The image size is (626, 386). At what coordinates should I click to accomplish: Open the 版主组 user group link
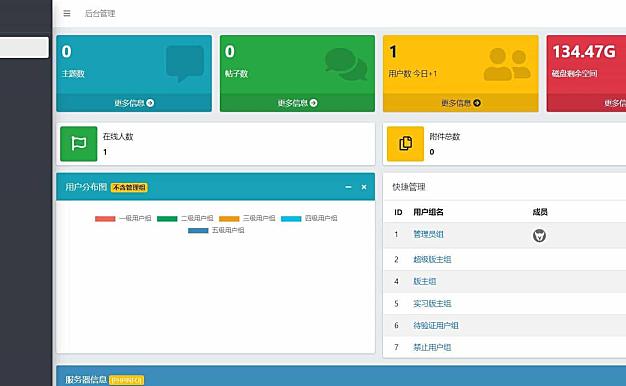425,281
